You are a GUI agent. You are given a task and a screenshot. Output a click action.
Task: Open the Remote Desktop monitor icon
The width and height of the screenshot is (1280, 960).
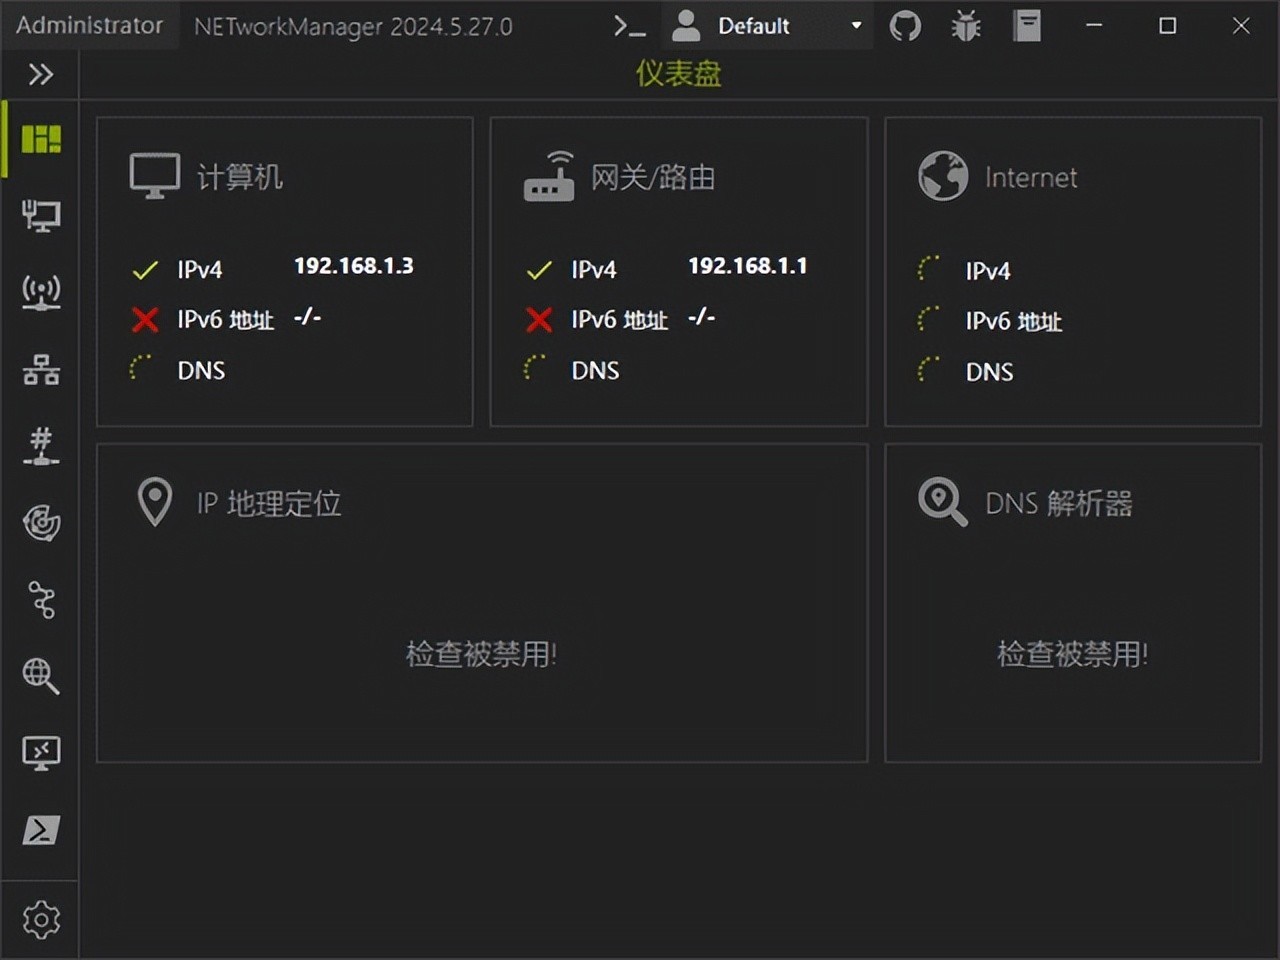(x=41, y=753)
